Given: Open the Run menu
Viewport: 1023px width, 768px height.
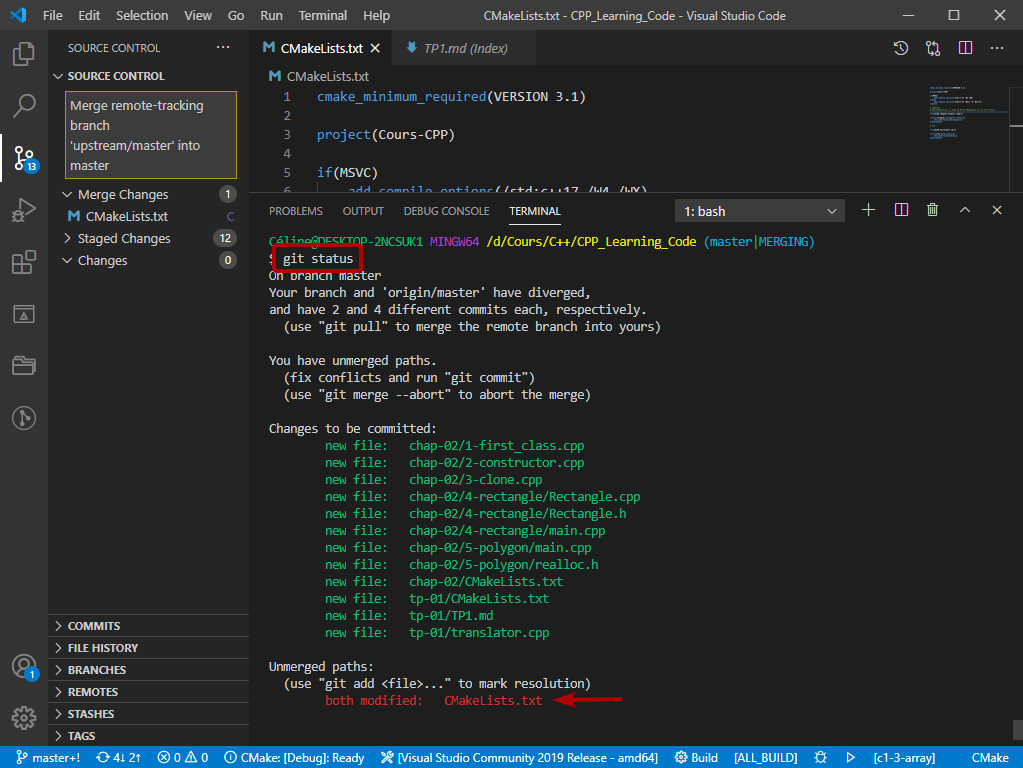Looking at the screenshot, I should point(271,15).
